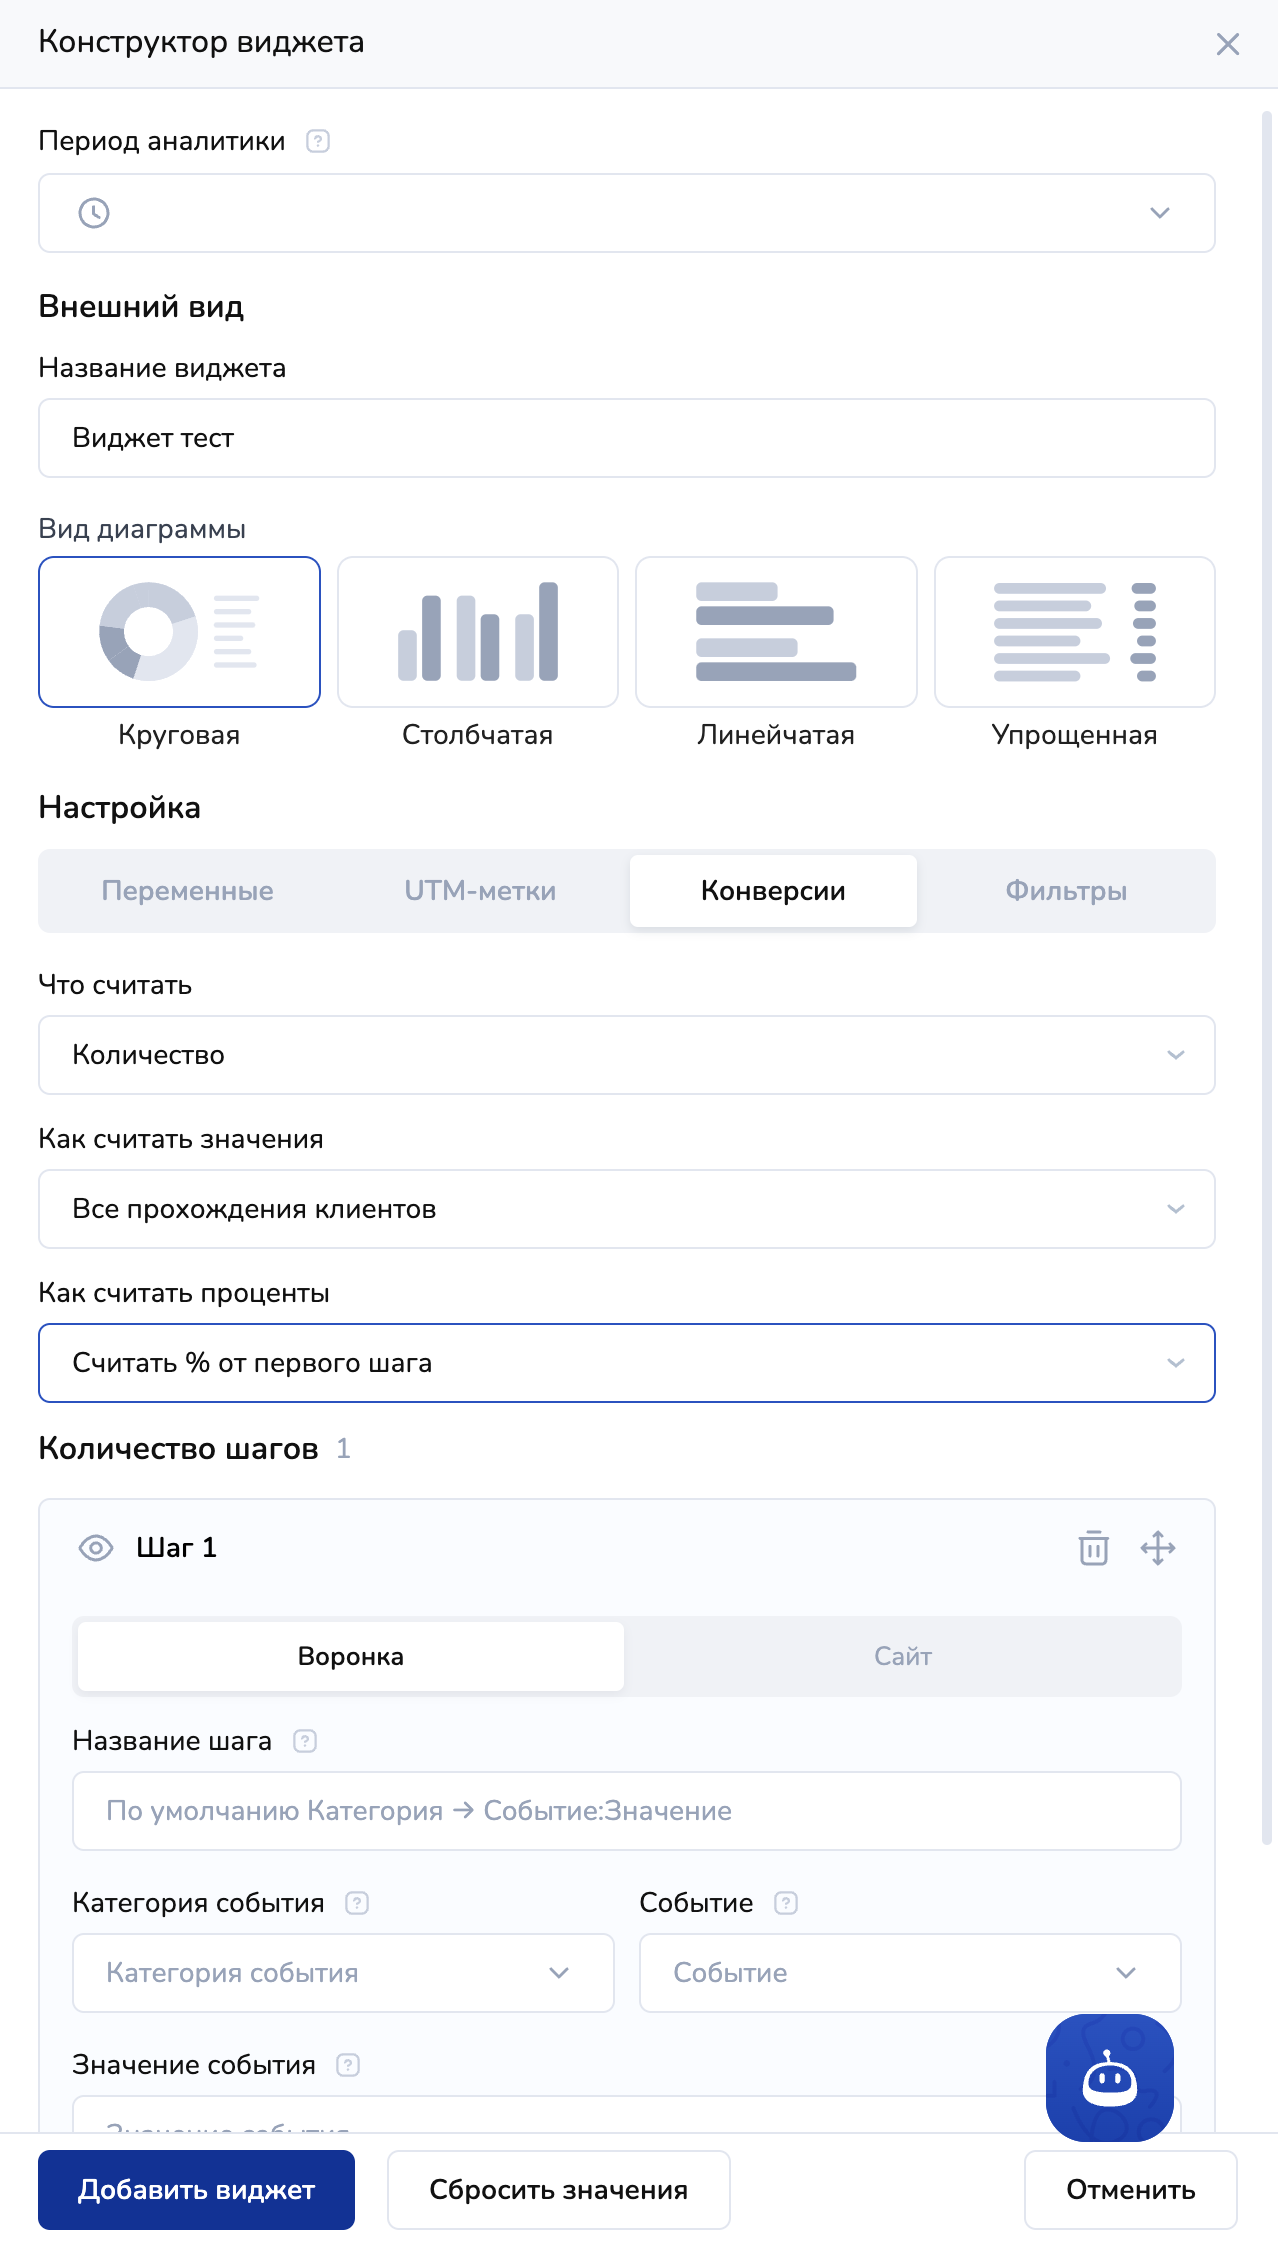Click the help icon beside Название шага
This screenshot has width=1278, height=2246.
pos(305,1741)
